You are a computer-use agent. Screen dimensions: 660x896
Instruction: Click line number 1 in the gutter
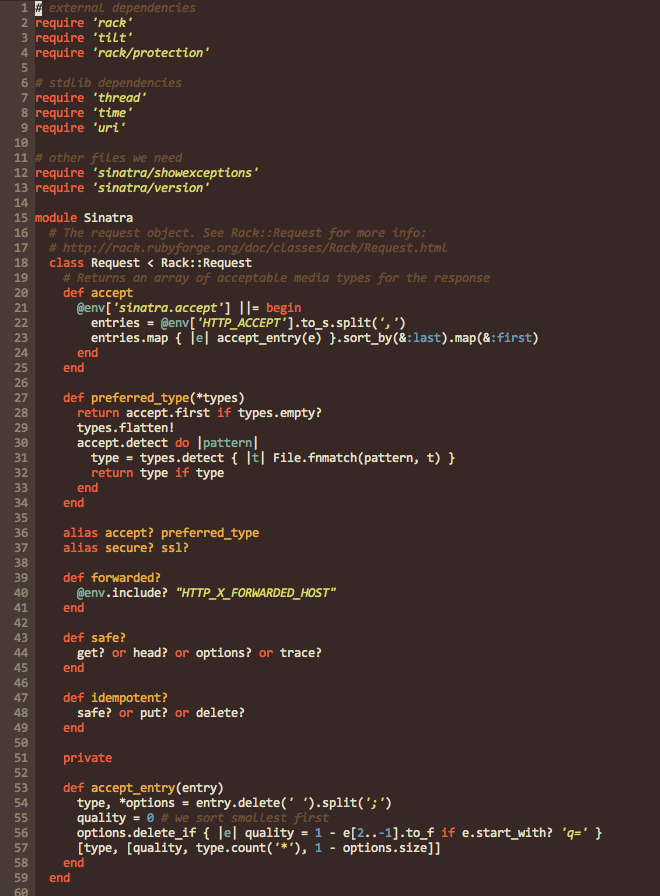click(x=25, y=8)
